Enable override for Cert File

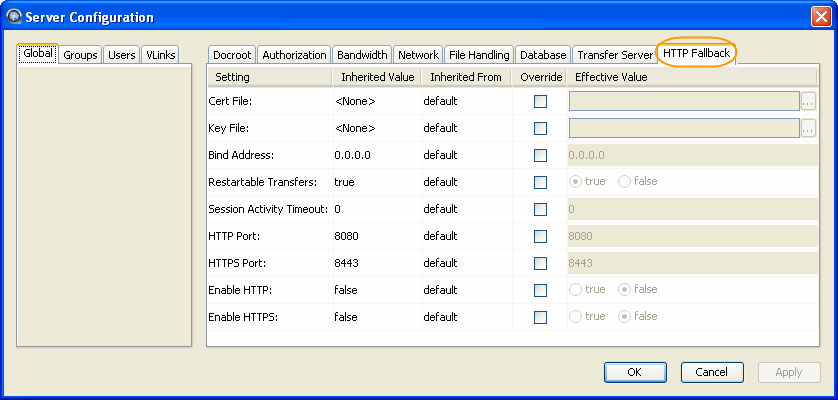[x=540, y=101]
